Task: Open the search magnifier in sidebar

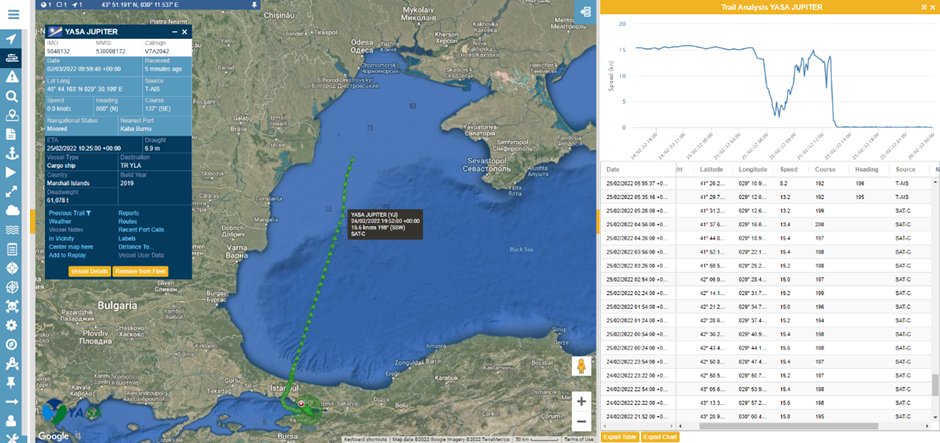Action: tap(11, 96)
